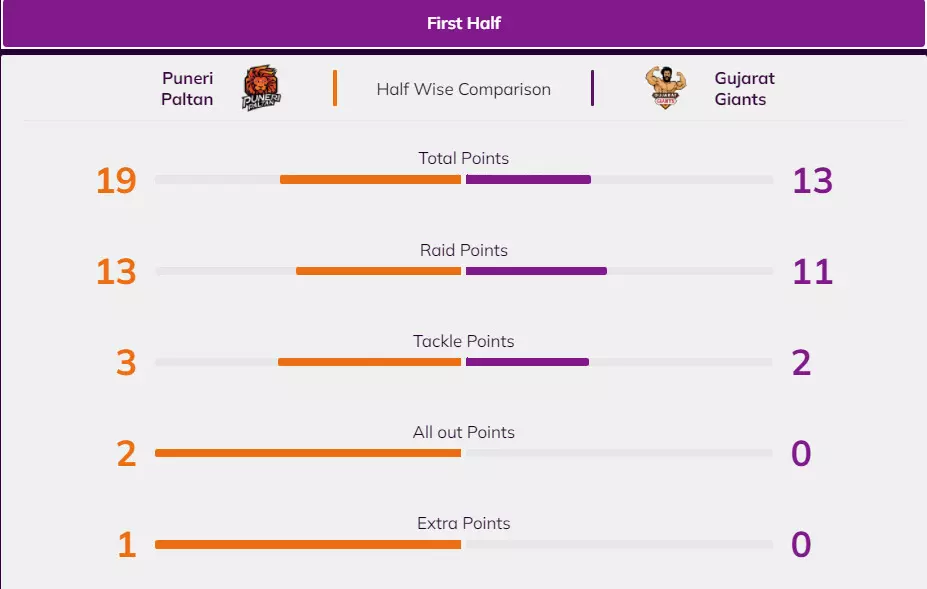
Task: Click the Gujarat Giants team name
Action: coord(744,89)
